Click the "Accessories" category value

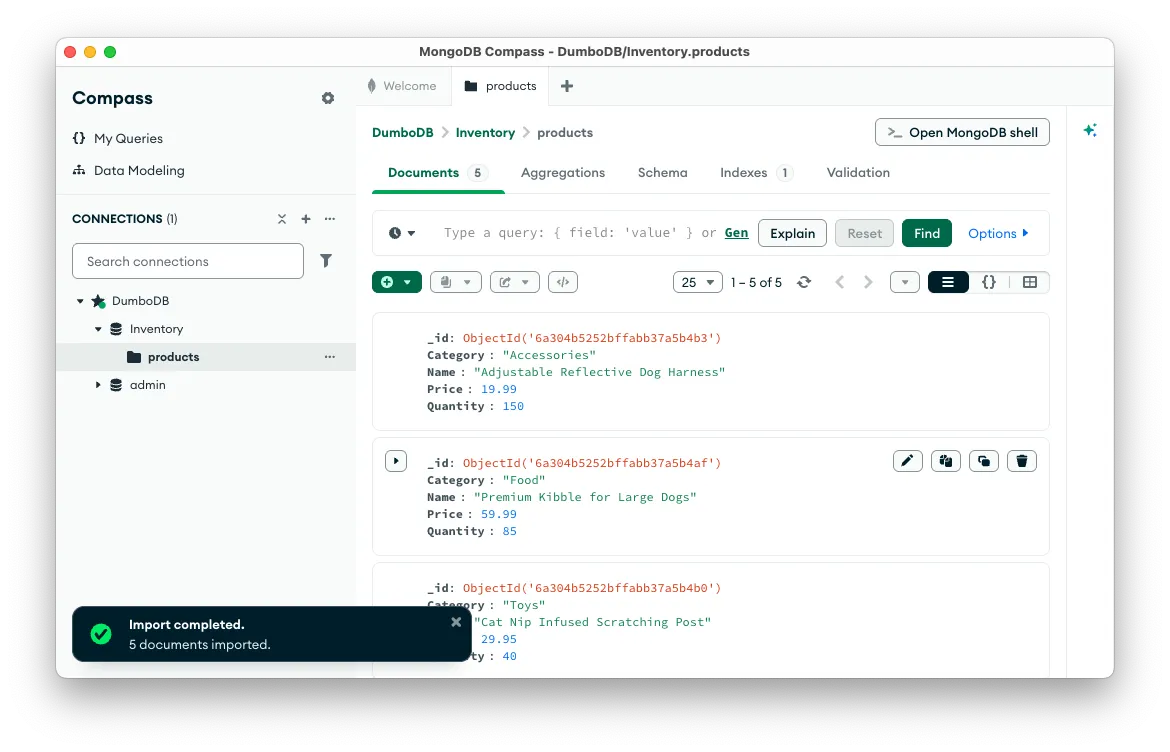tap(549, 355)
